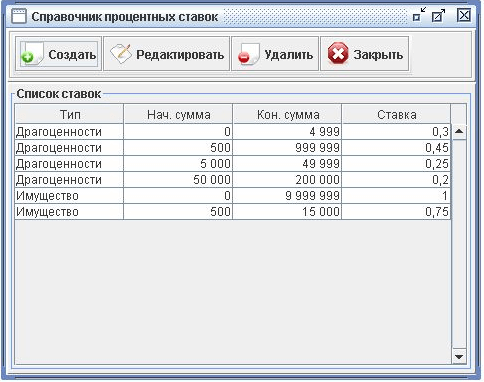484x382 pixels.
Task: Click the cell with value 4 999
Action: coord(287,132)
